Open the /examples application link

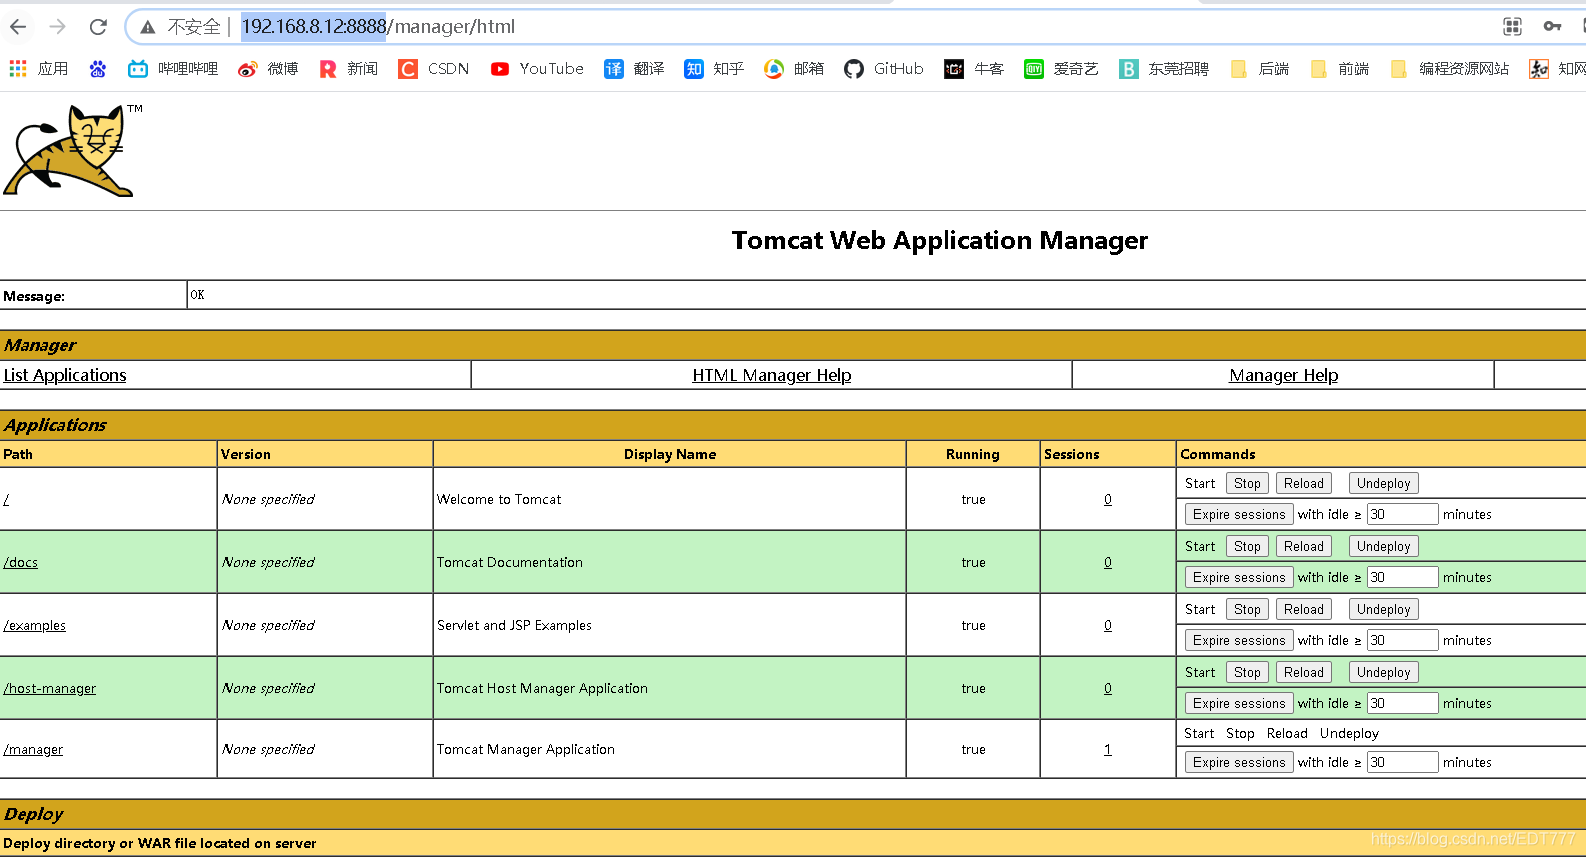click(35, 625)
